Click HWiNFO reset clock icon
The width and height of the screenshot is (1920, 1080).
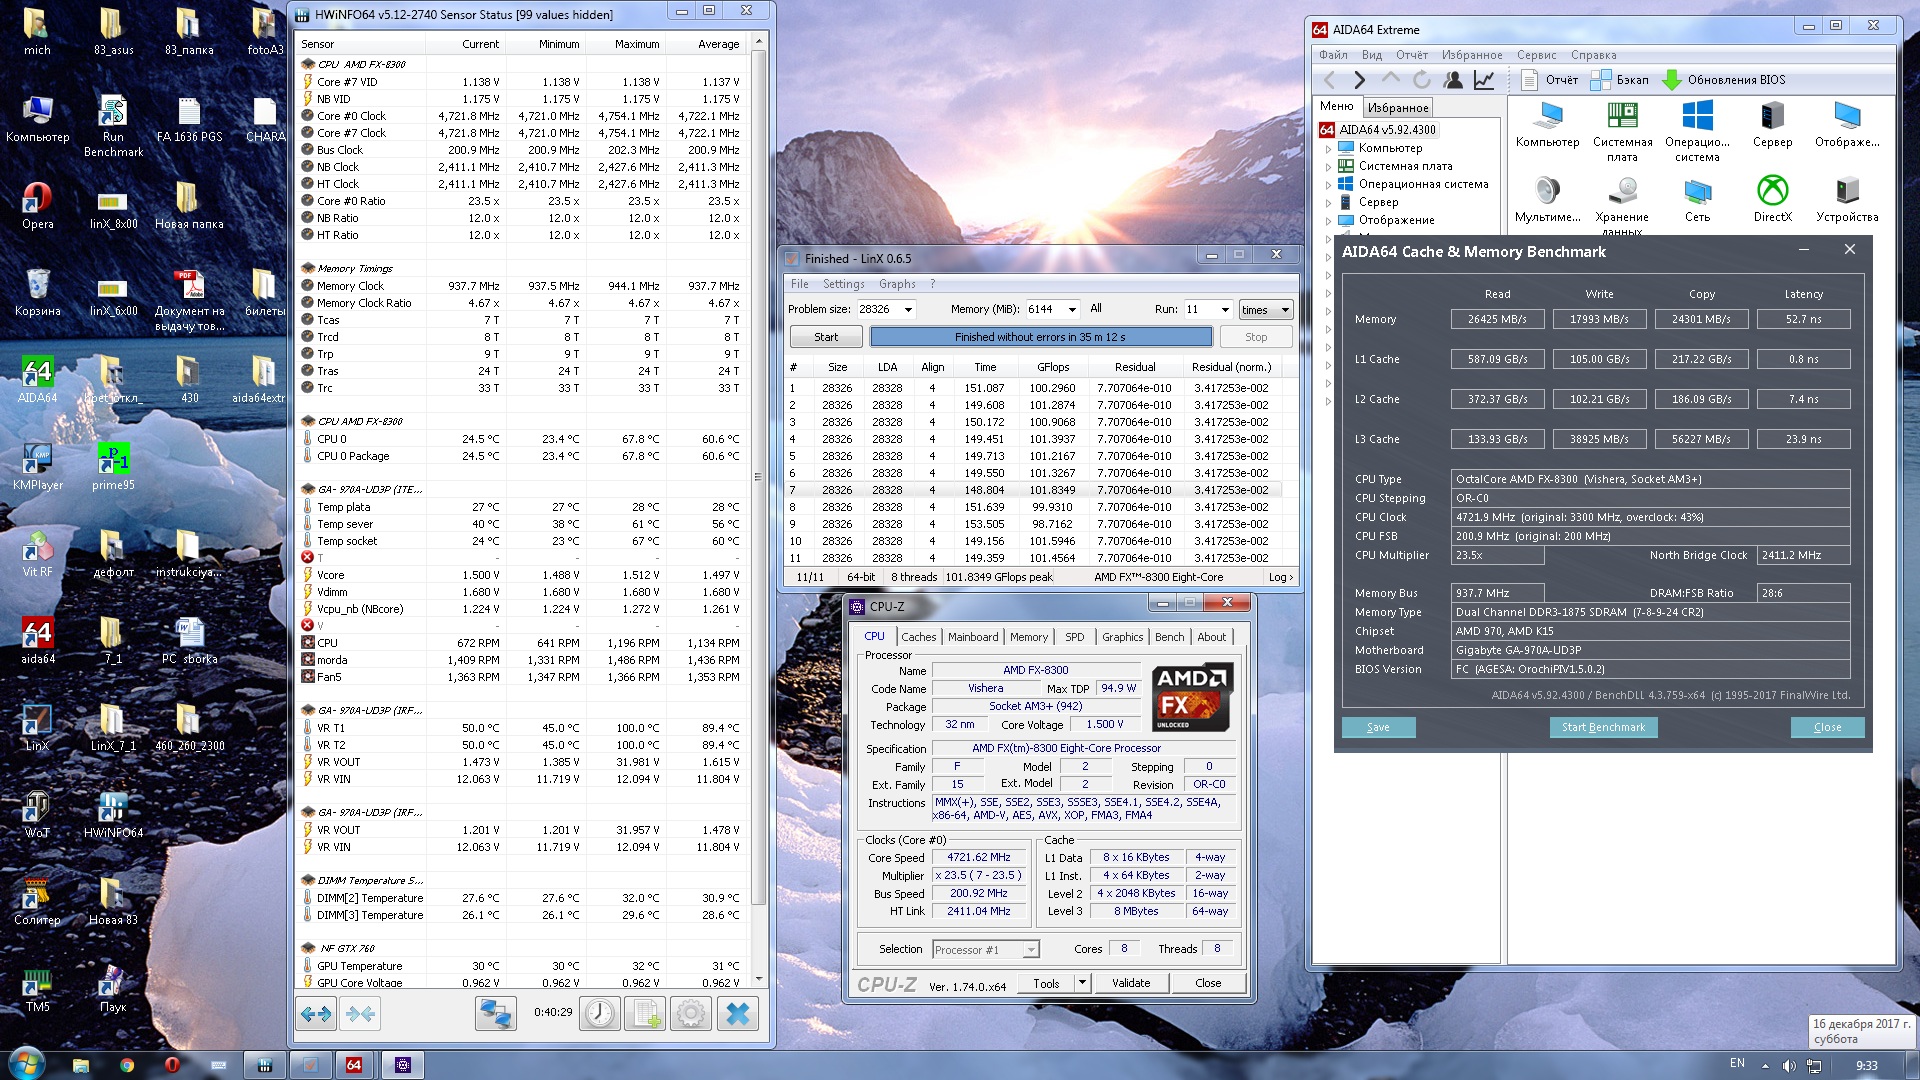600,1014
